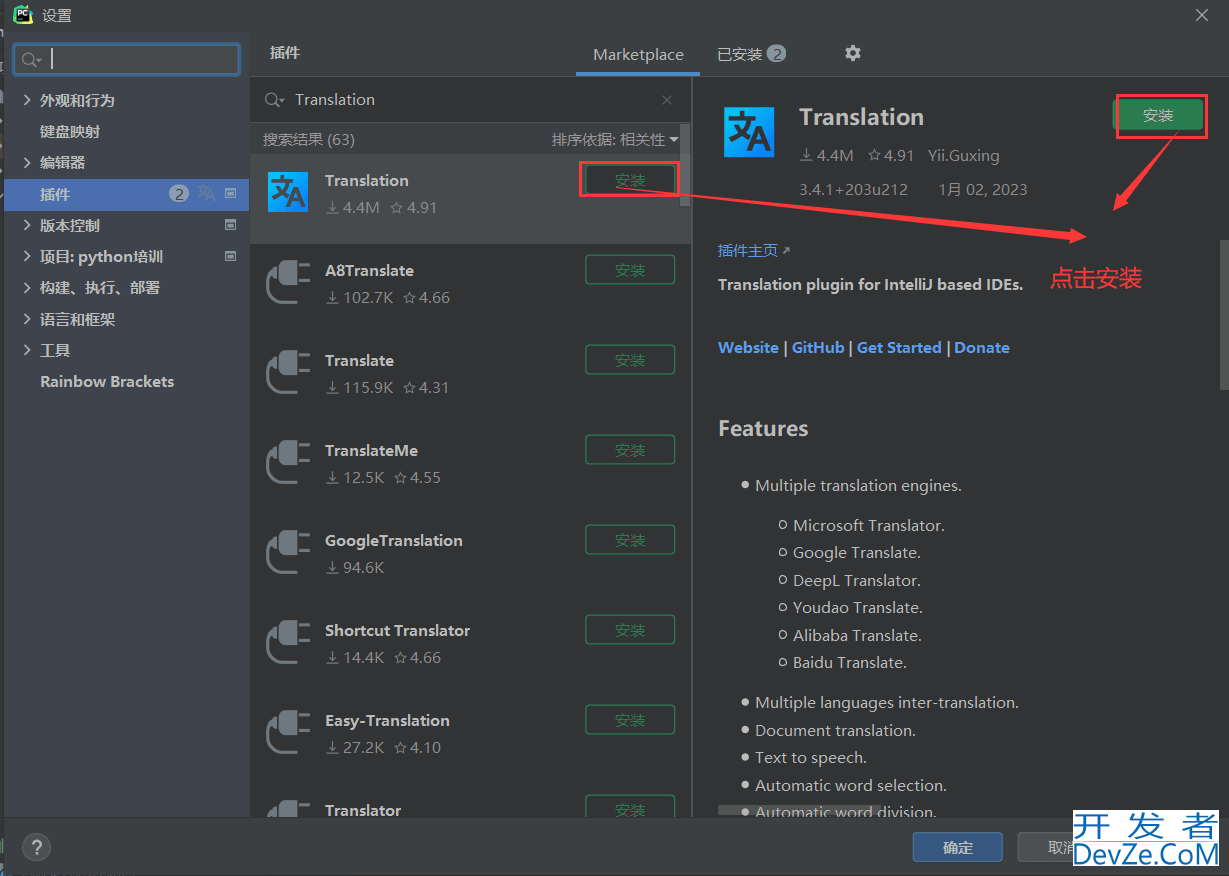Open the 排序依据: 相关性 sort dropdown

(x=615, y=139)
